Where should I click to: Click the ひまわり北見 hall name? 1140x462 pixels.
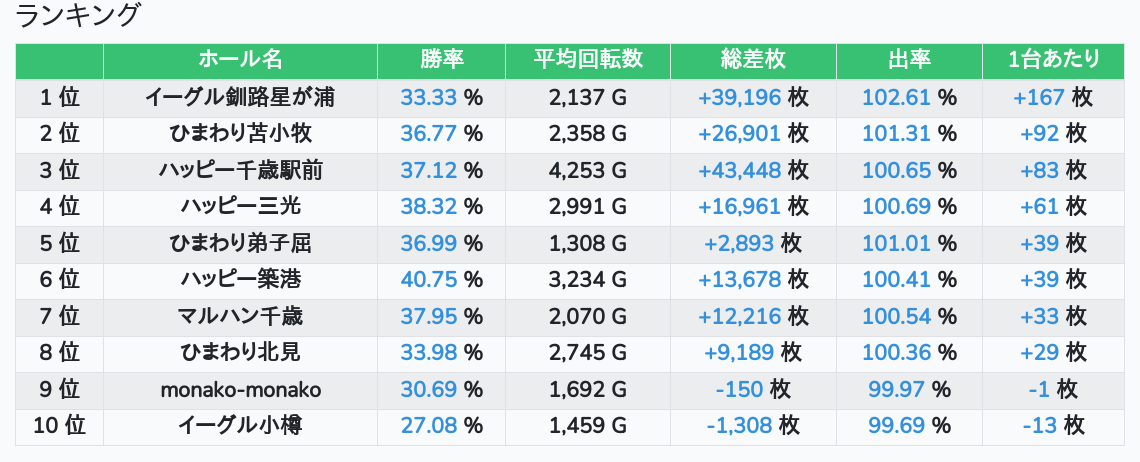tap(241, 353)
